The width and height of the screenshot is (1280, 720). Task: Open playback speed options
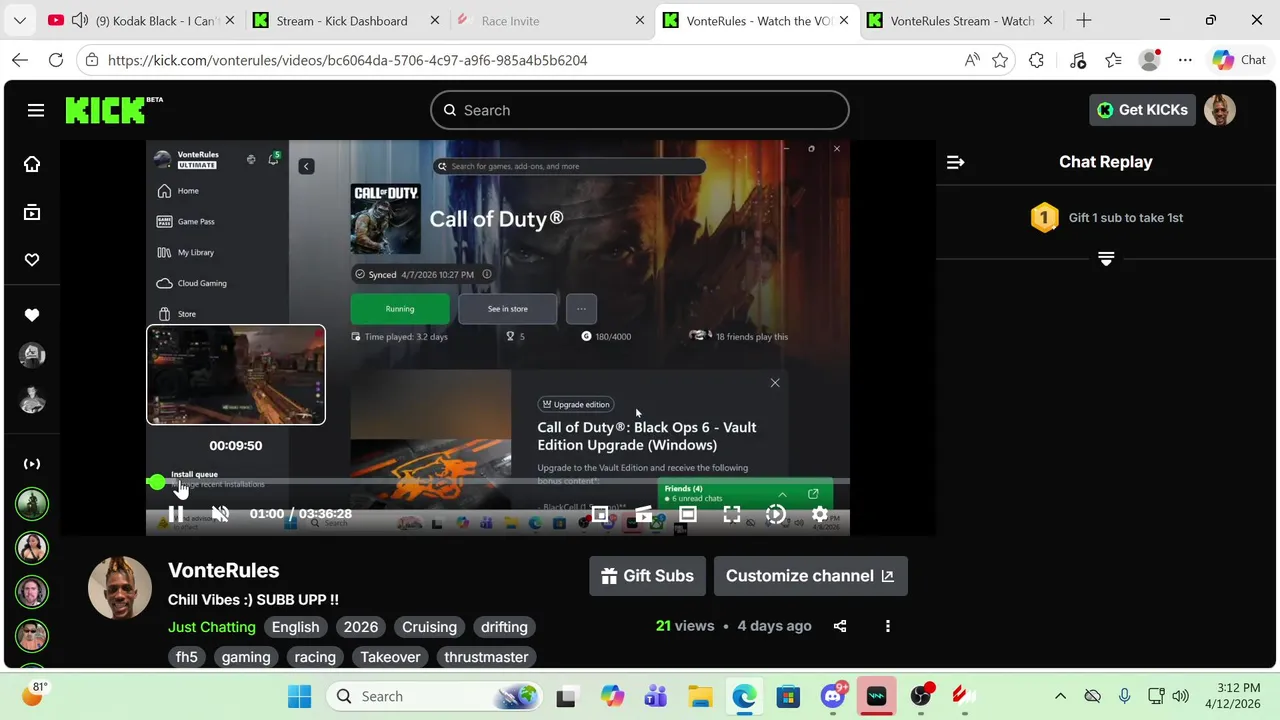776,514
